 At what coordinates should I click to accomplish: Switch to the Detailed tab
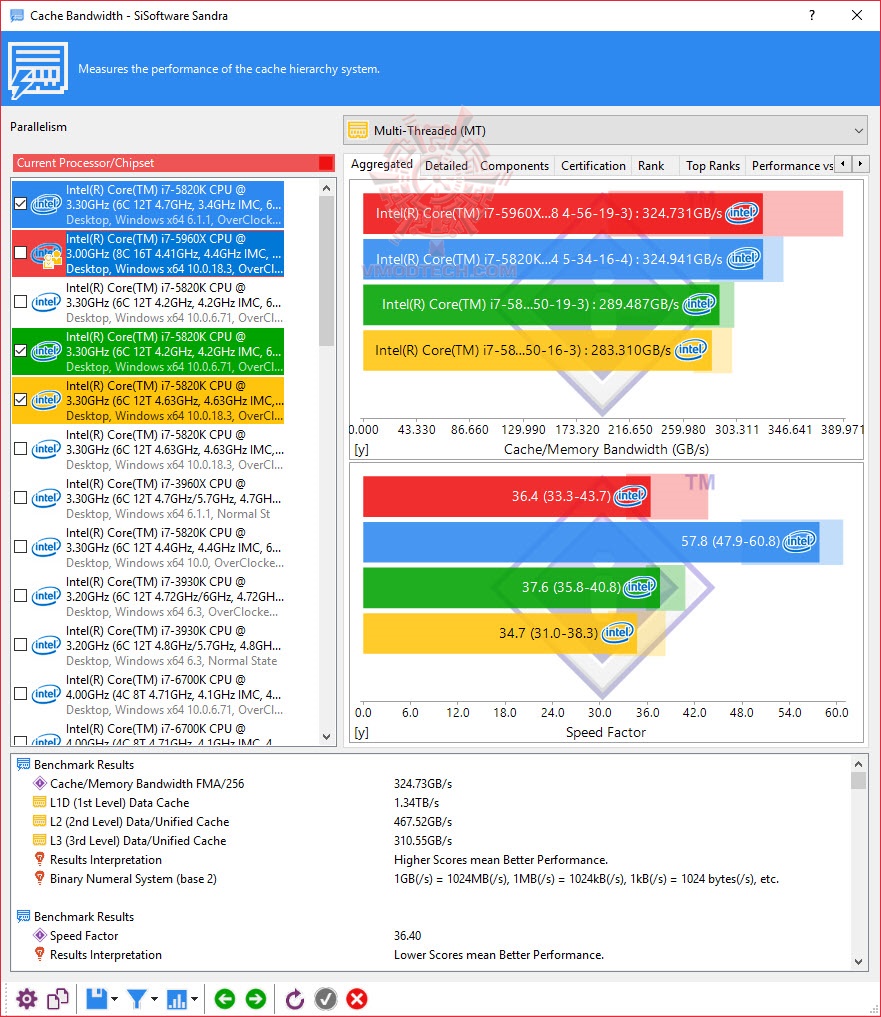coord(446,165)
